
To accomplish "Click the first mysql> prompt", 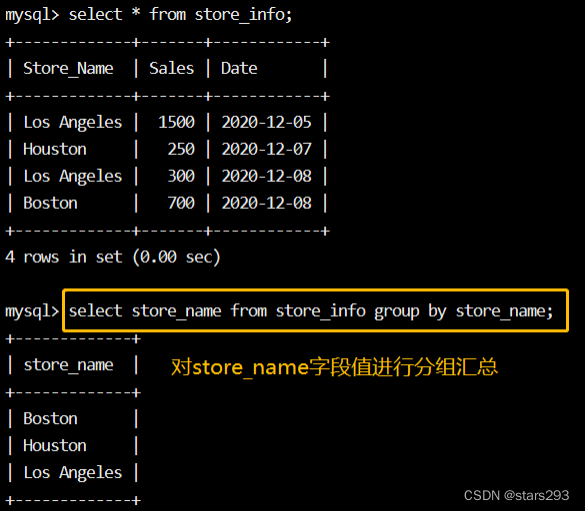I will 32,16.
